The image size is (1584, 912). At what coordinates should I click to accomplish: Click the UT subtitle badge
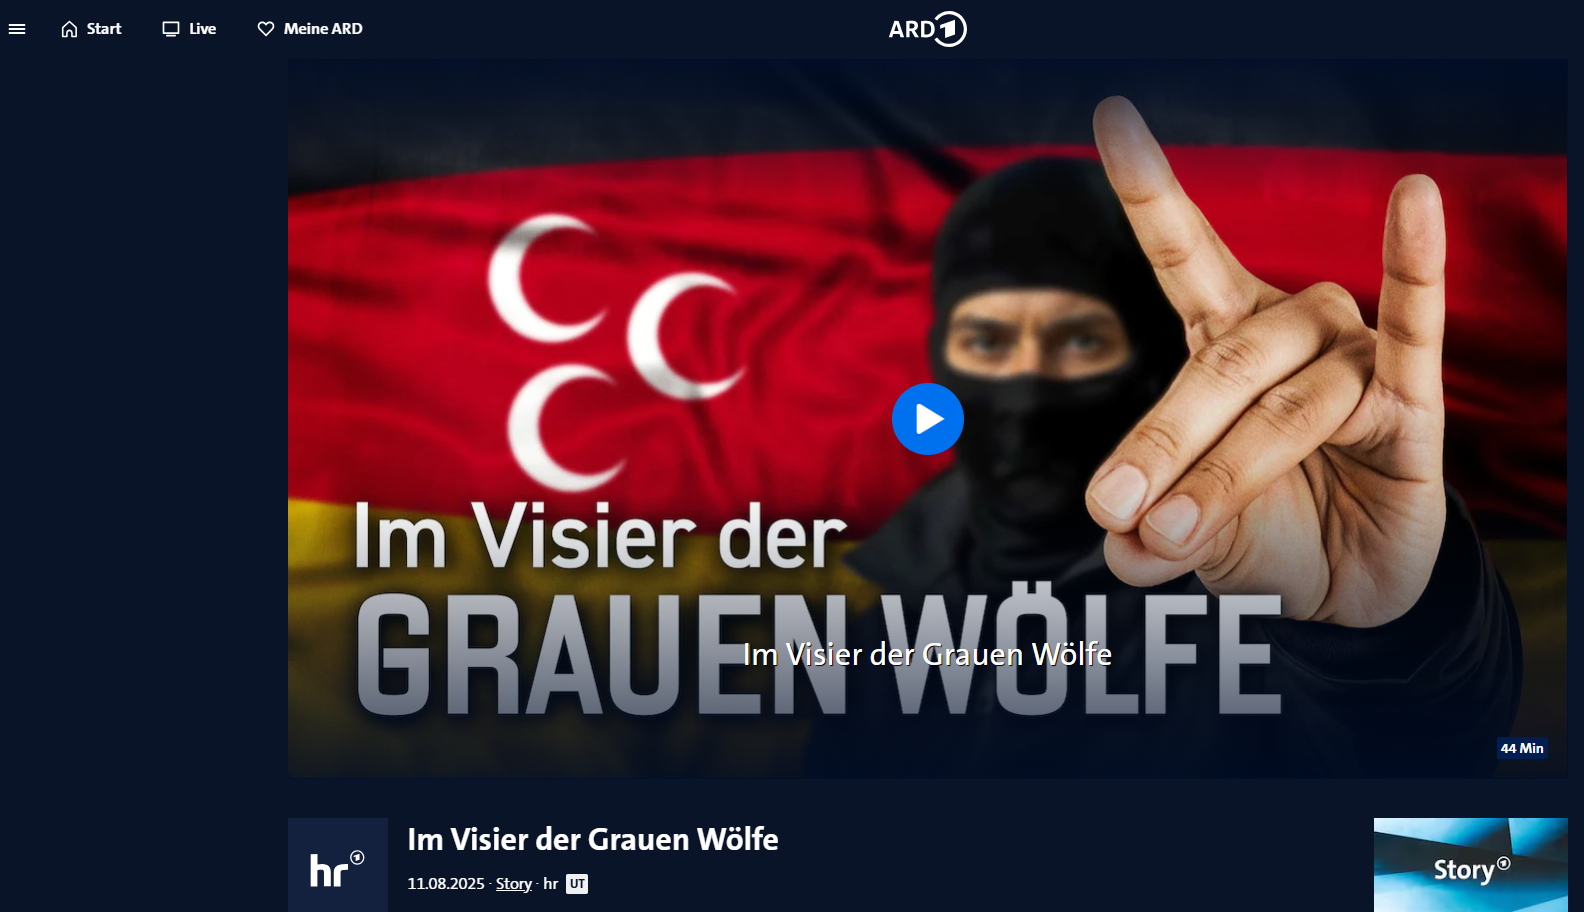point(577,884)
